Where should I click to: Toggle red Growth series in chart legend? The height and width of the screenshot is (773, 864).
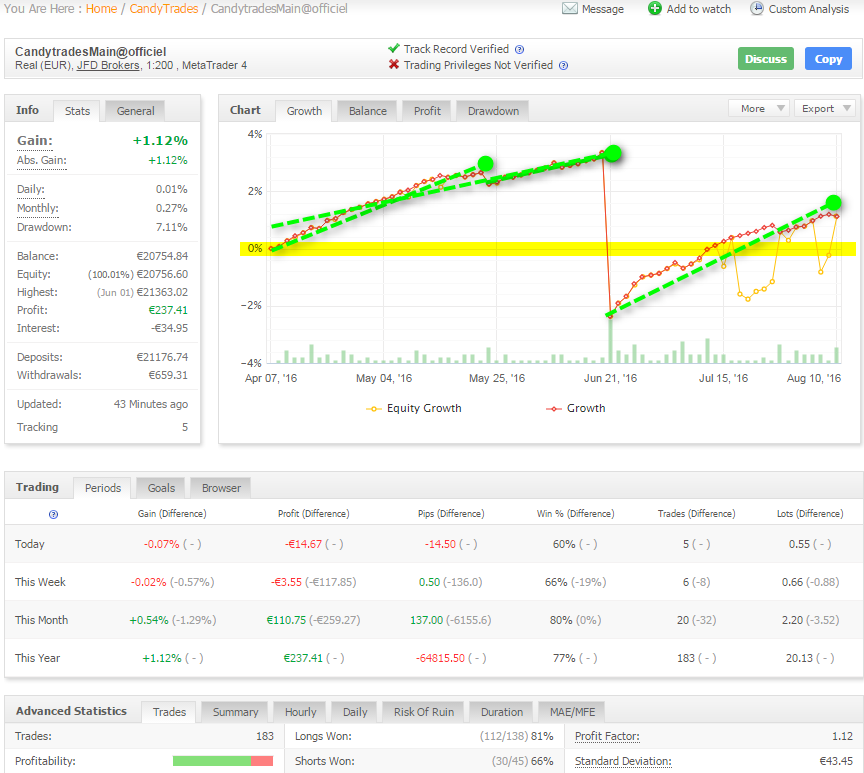point(576,408)
